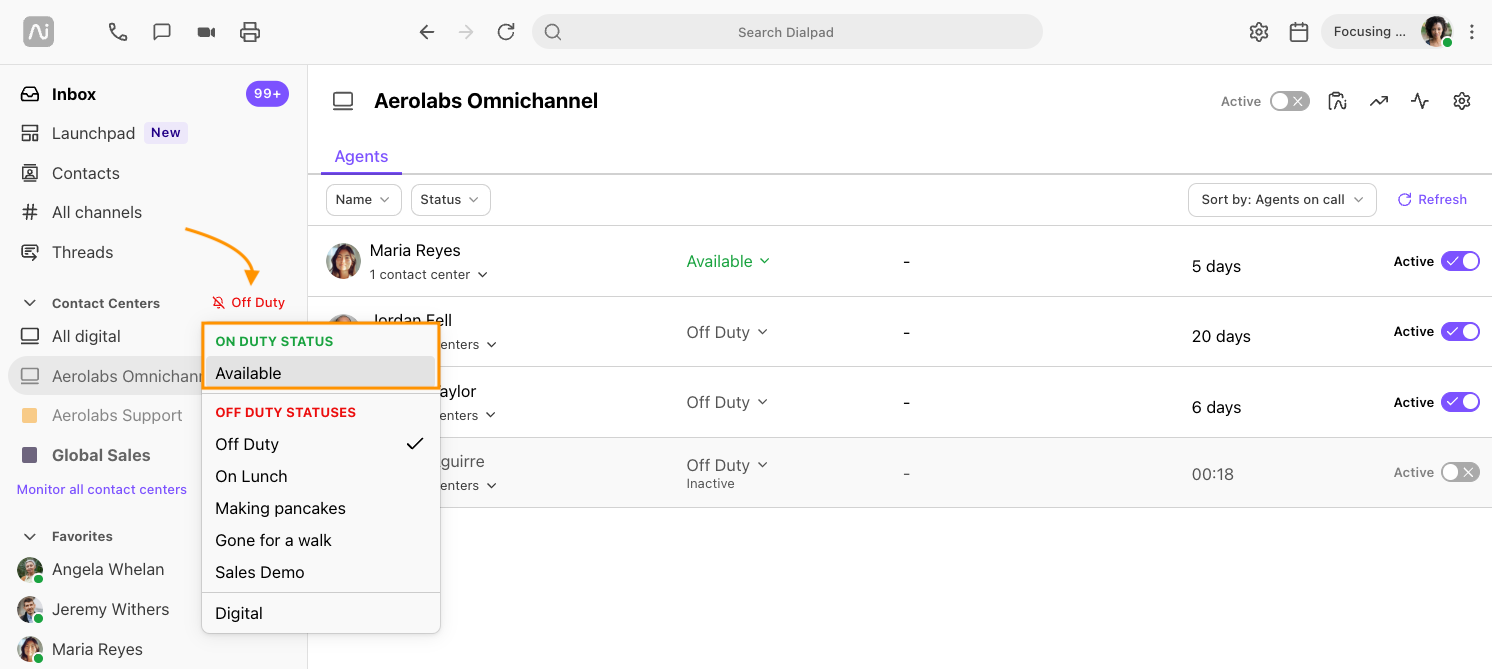Screen dimensions: 1492x669
Task: Open Off Duty dropdown in the 6 days row
Action: click(727, 402)
